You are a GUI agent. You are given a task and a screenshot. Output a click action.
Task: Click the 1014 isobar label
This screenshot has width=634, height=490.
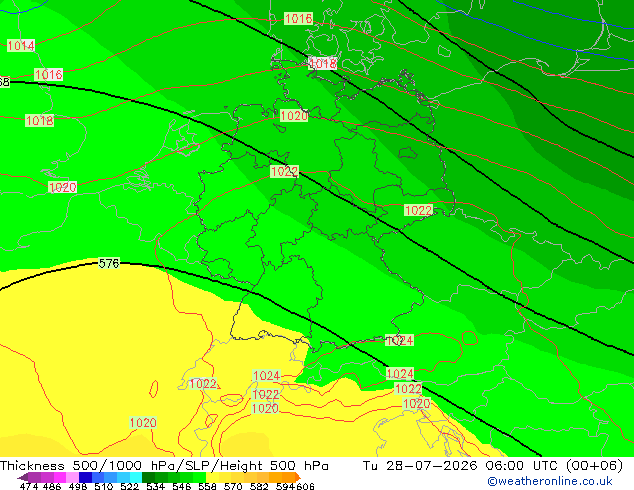coord(21,45)
